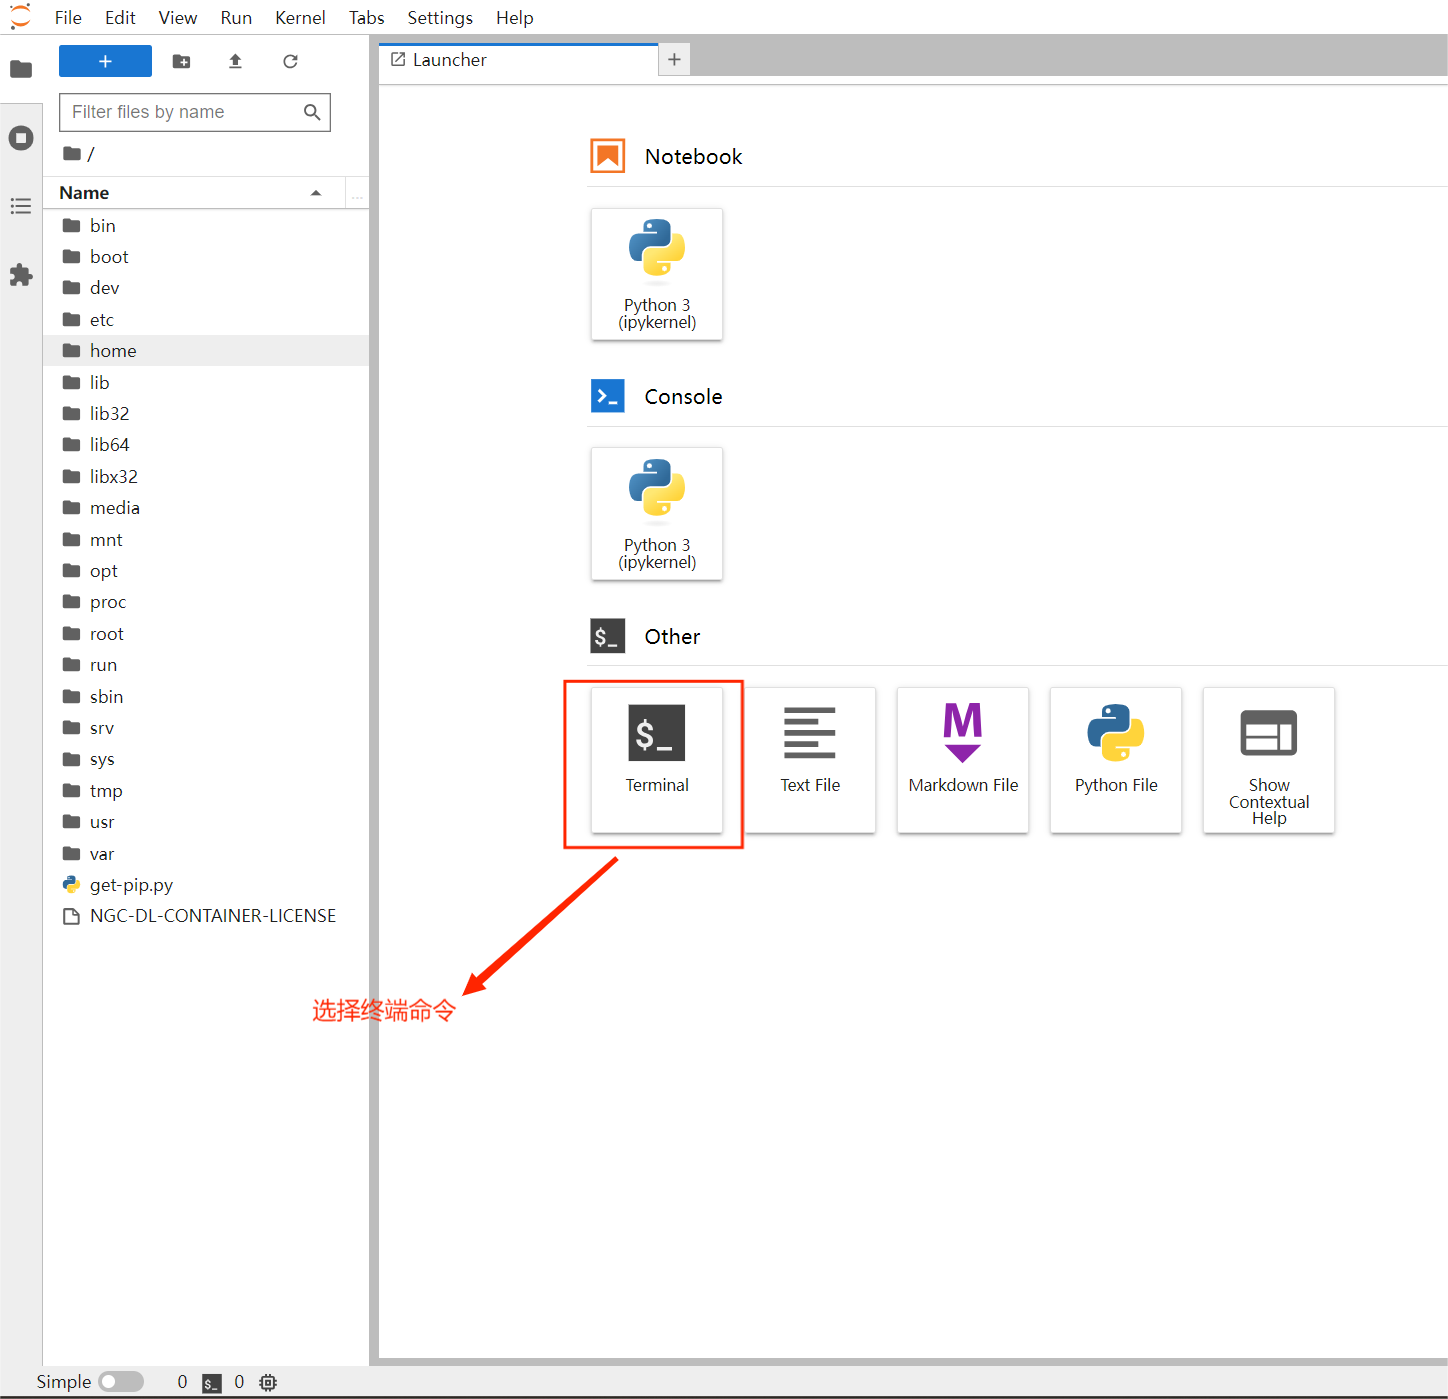Select the var folder

(x=206, y=854)
